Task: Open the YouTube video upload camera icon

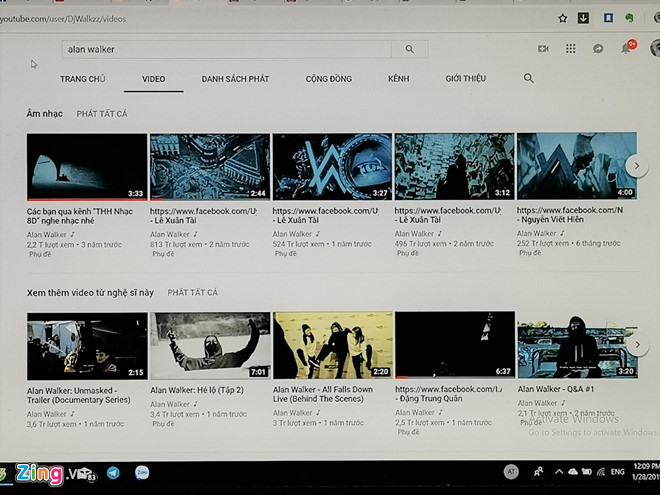Action: (x=543, y=49)
